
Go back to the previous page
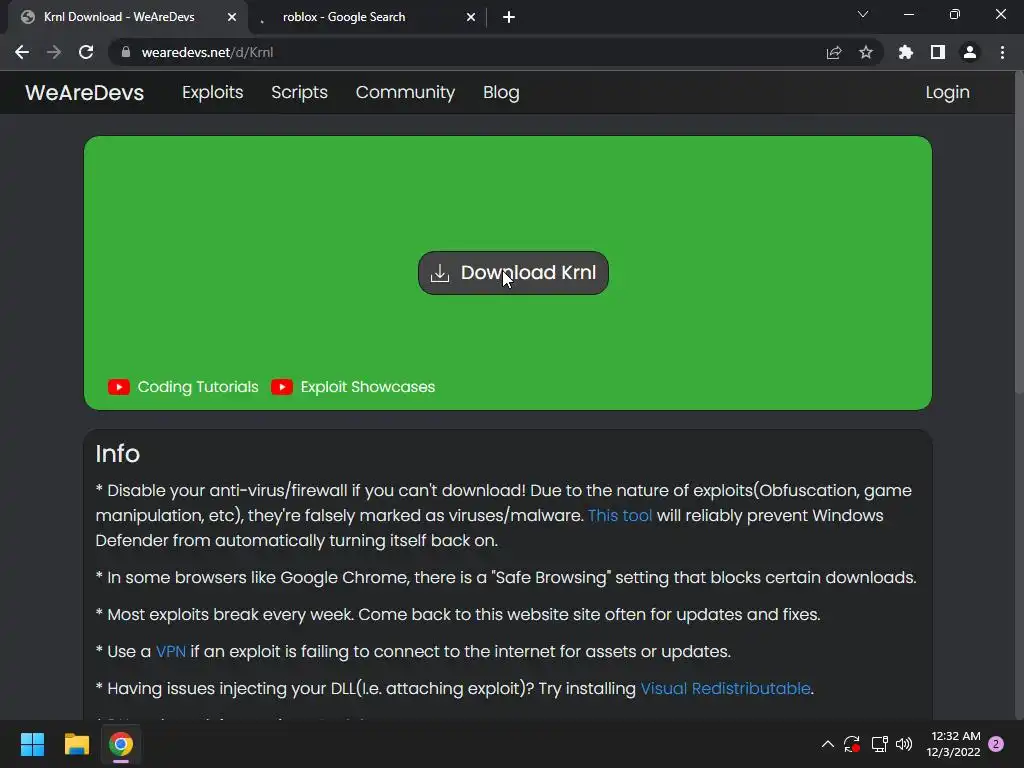[22, 52]
